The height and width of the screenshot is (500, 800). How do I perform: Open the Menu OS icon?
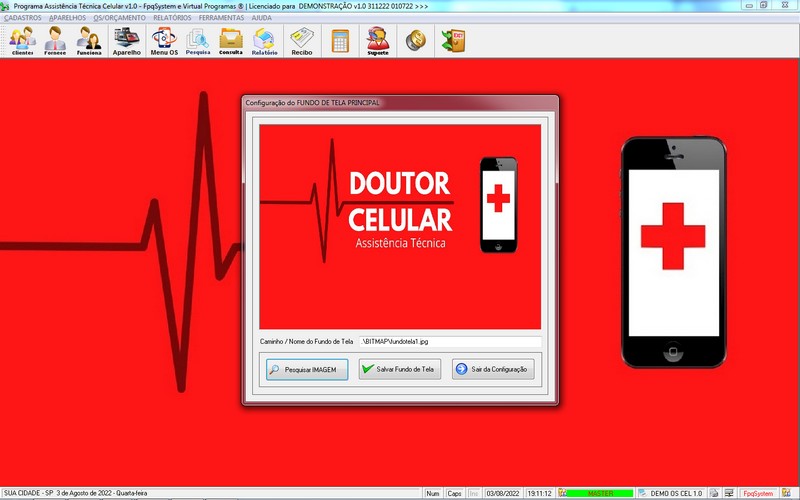[x=164, y=40]
